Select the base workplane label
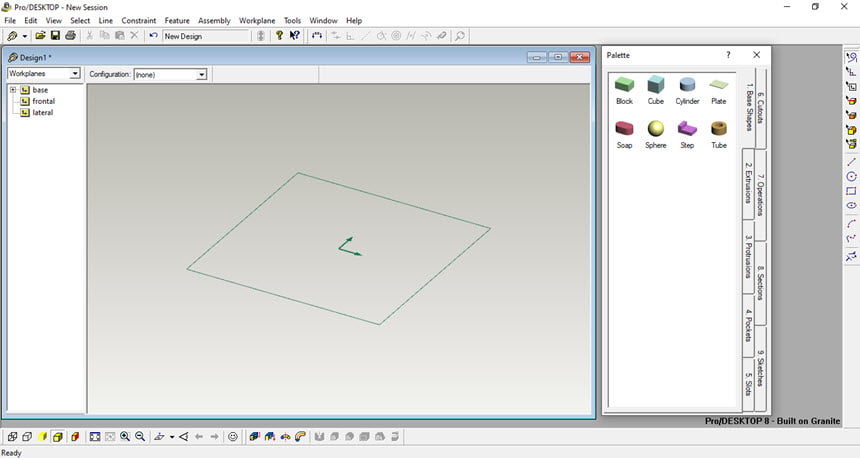 40,89
